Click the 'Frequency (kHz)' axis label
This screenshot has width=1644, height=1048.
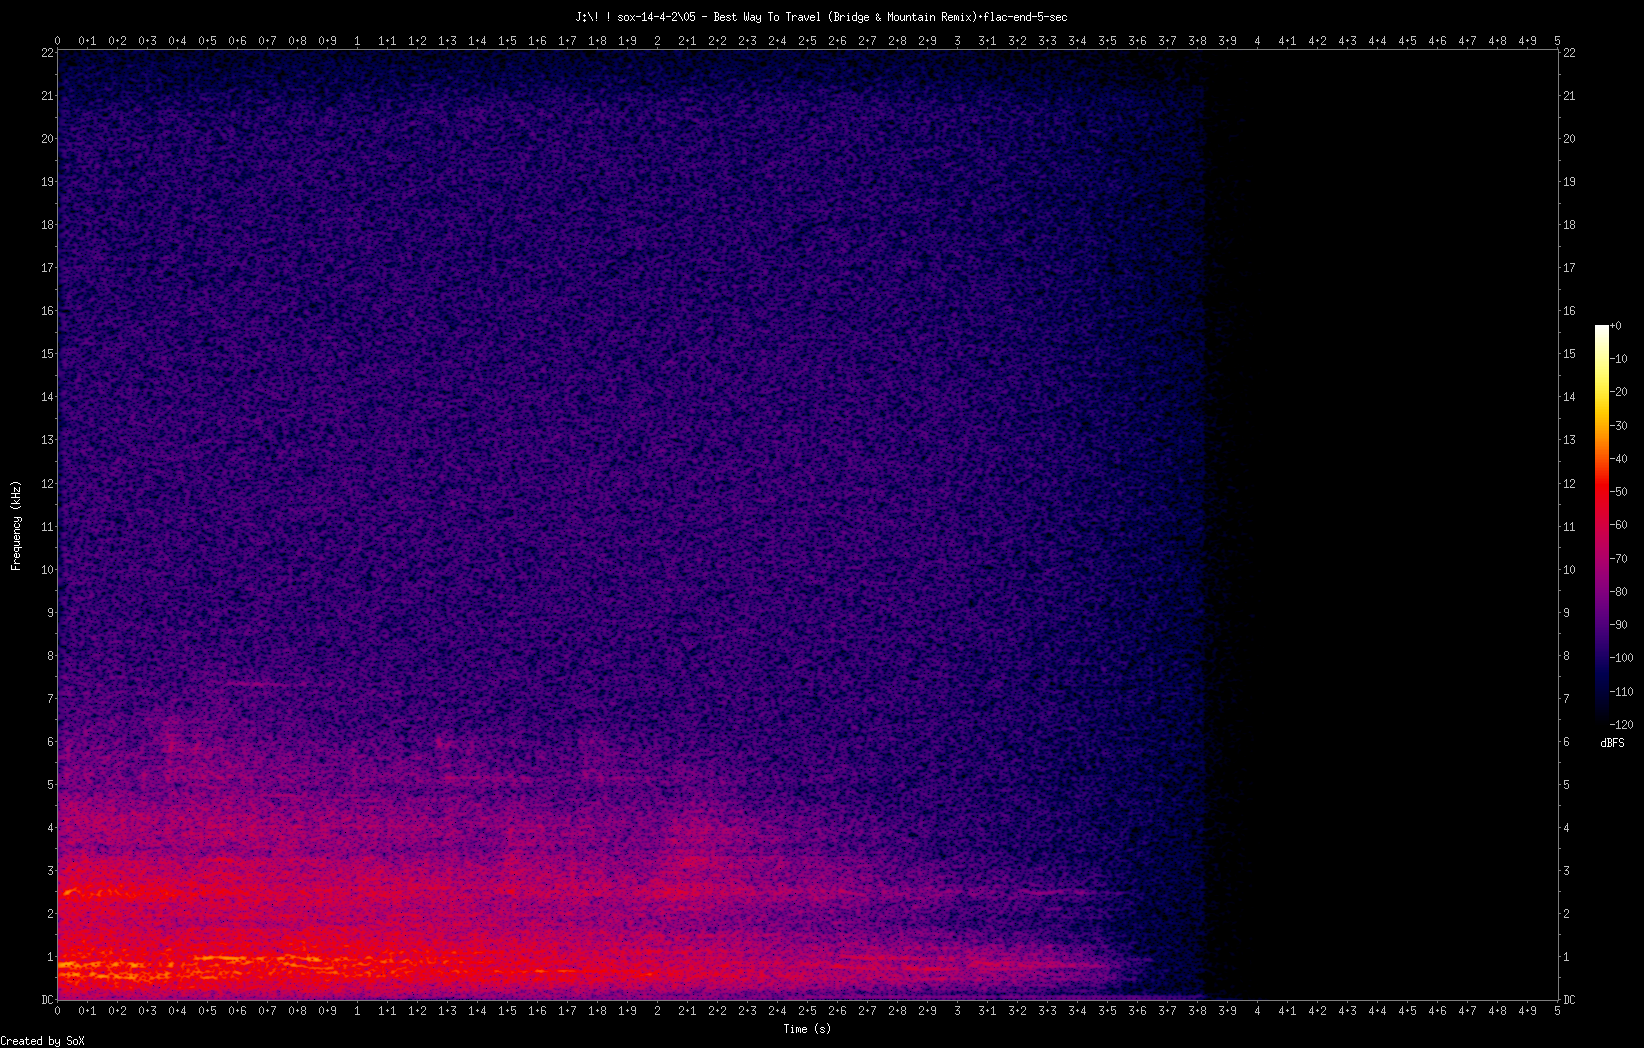[16, 526]
